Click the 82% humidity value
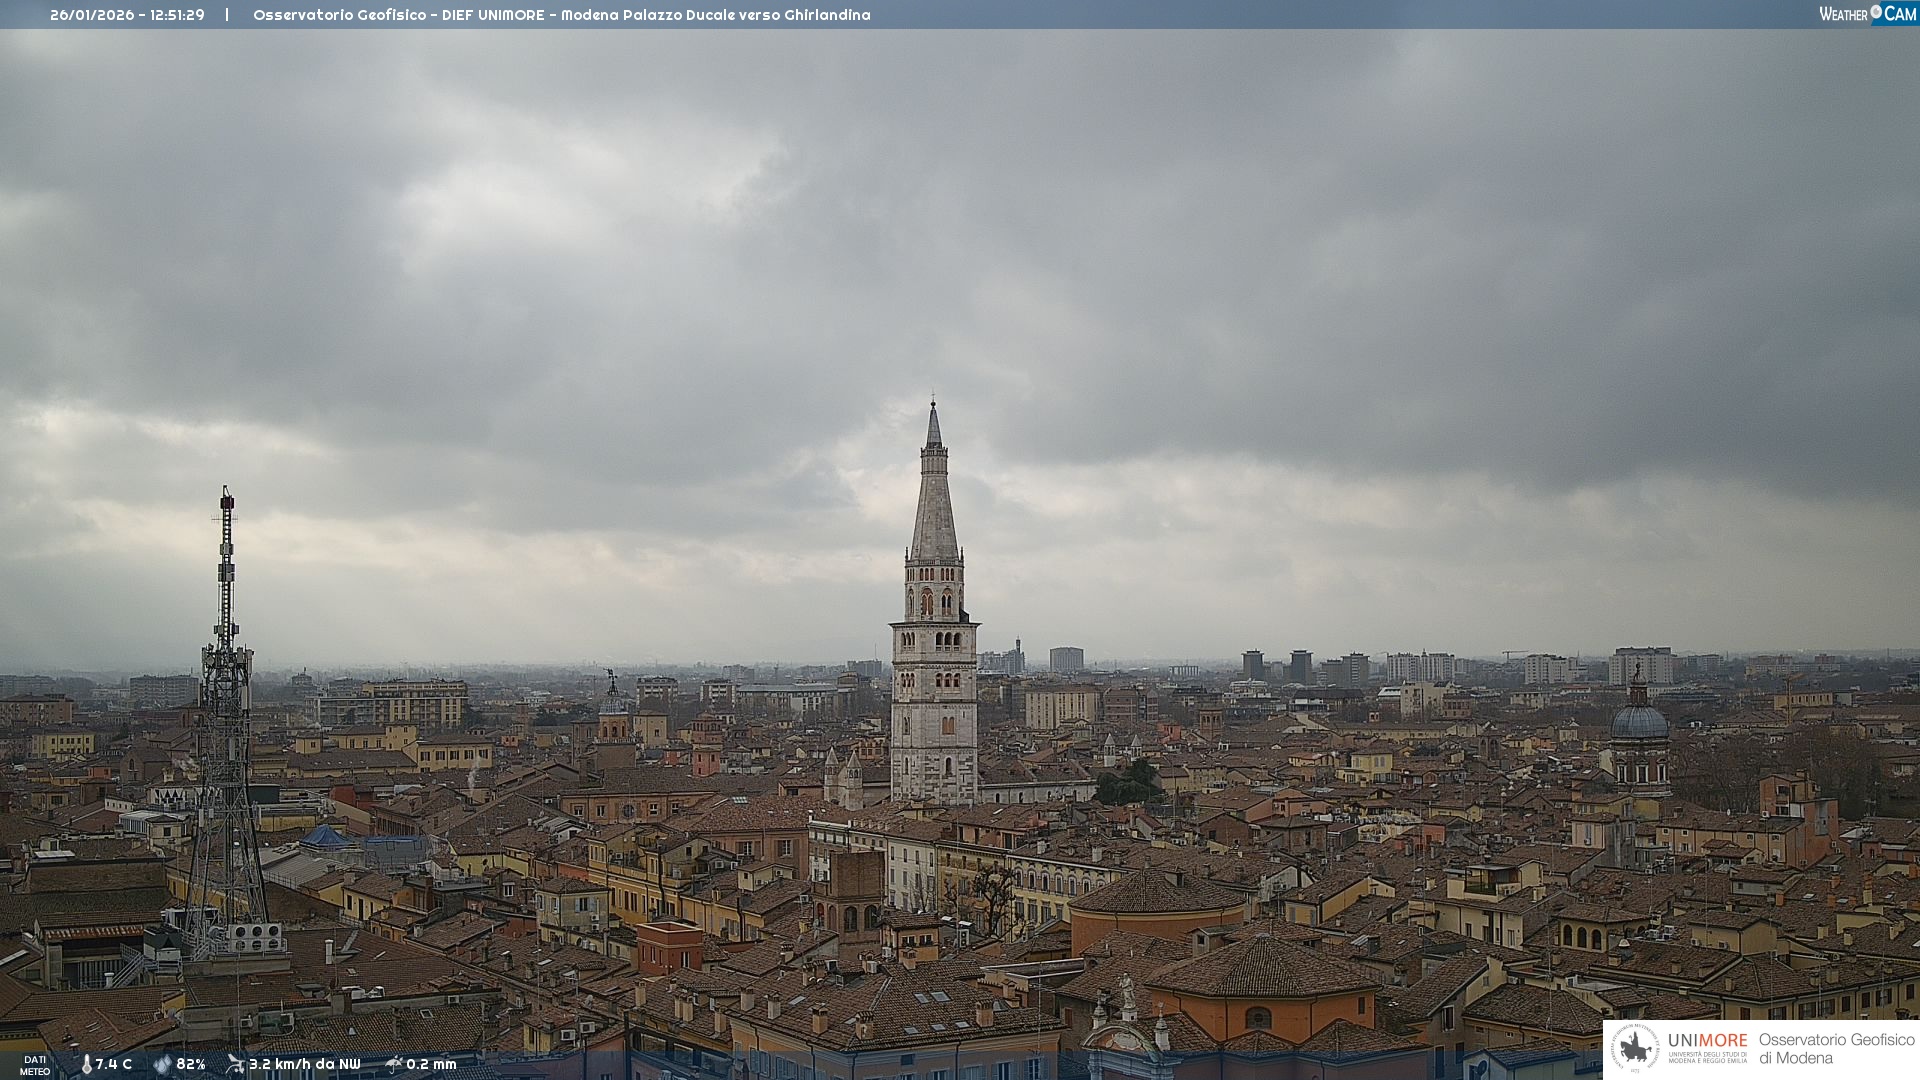 click(191, 1065)
